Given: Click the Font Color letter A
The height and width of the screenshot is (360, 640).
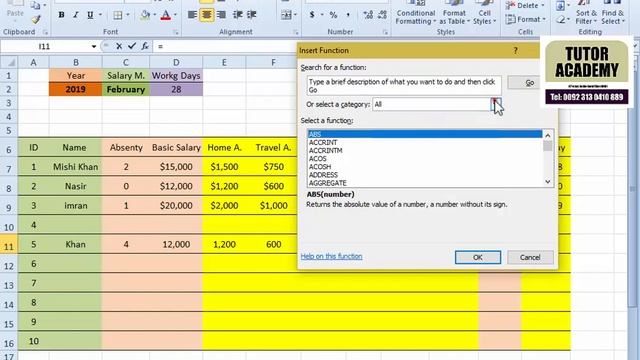Looking at the screenshot, I should click(165, 15).
